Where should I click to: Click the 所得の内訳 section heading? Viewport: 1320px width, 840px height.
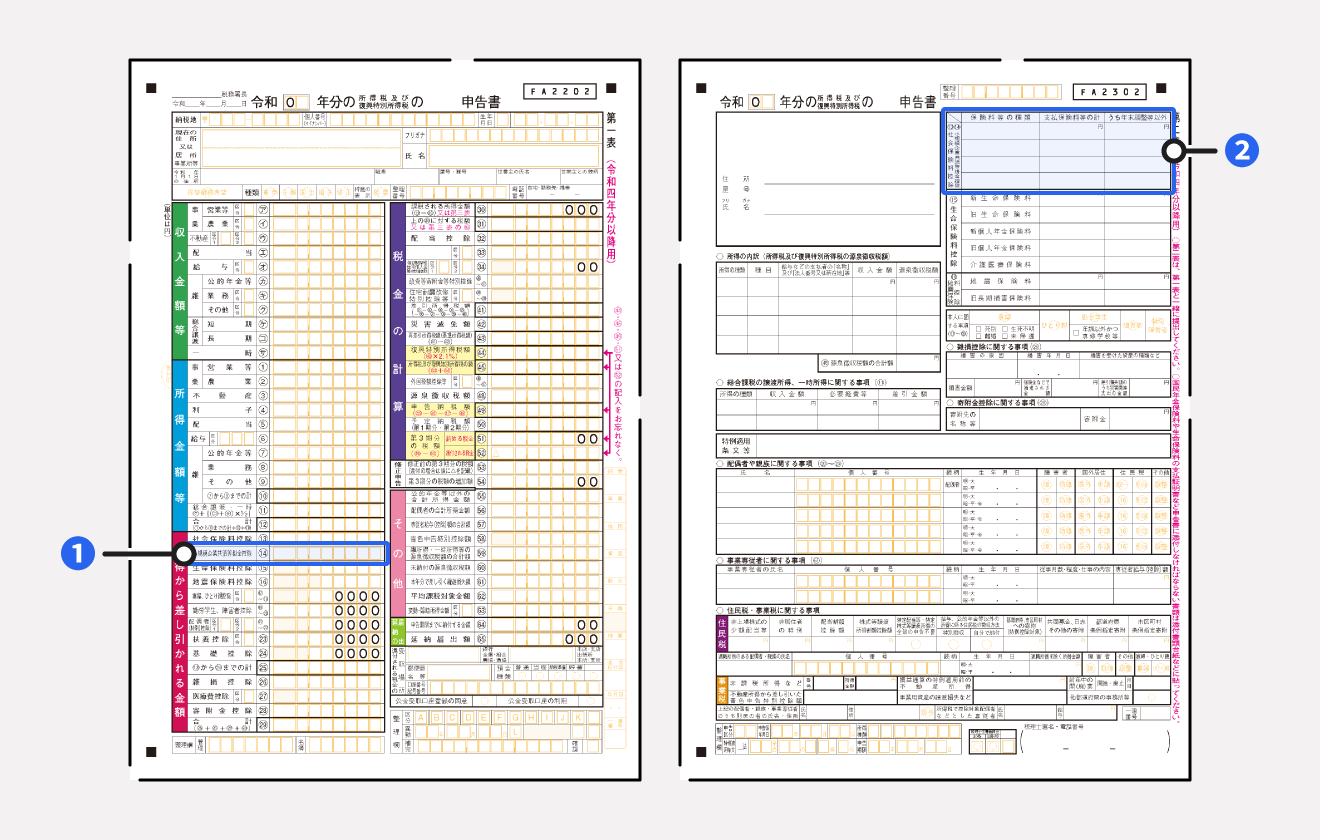[x=803, y=257]
